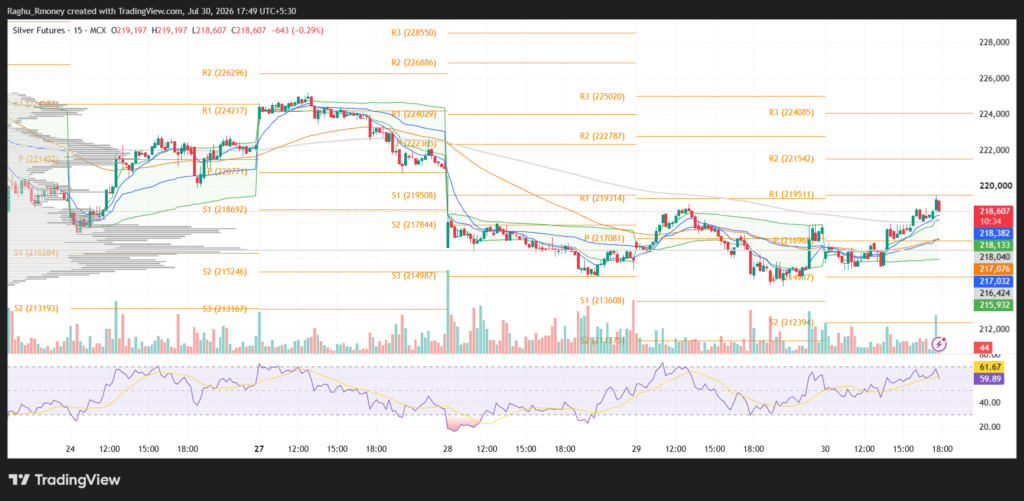Click the S3 (213167) pivot label

pos(225,308)
